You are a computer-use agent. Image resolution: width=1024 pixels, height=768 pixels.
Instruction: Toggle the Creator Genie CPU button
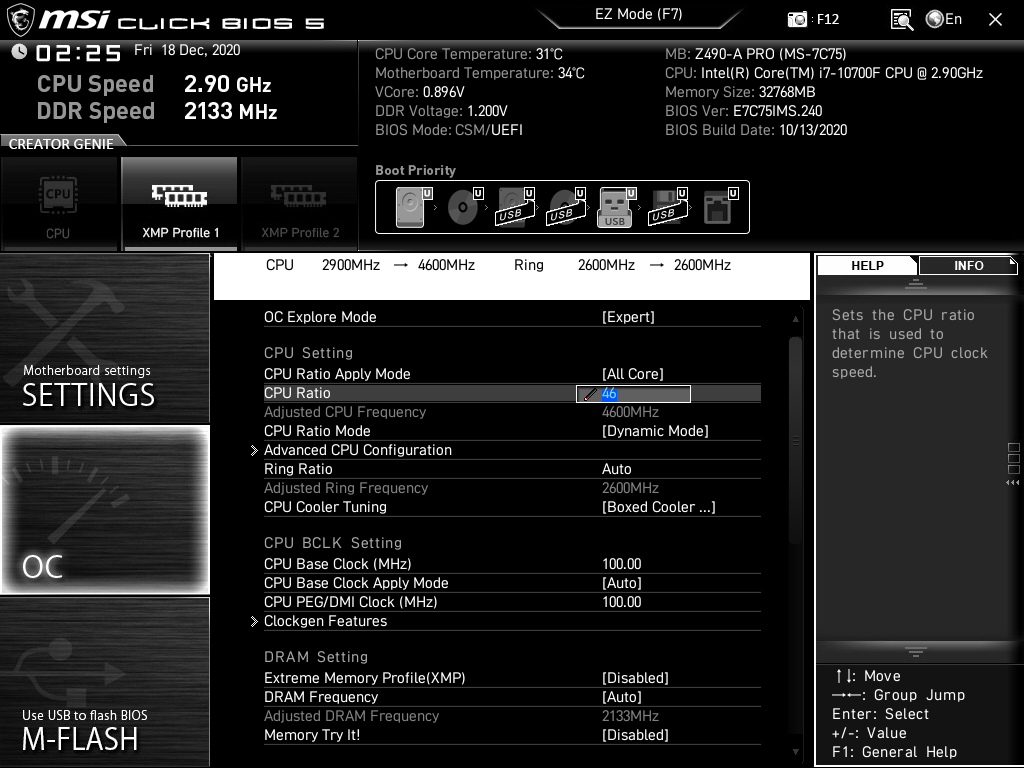(x=59, y=203)
